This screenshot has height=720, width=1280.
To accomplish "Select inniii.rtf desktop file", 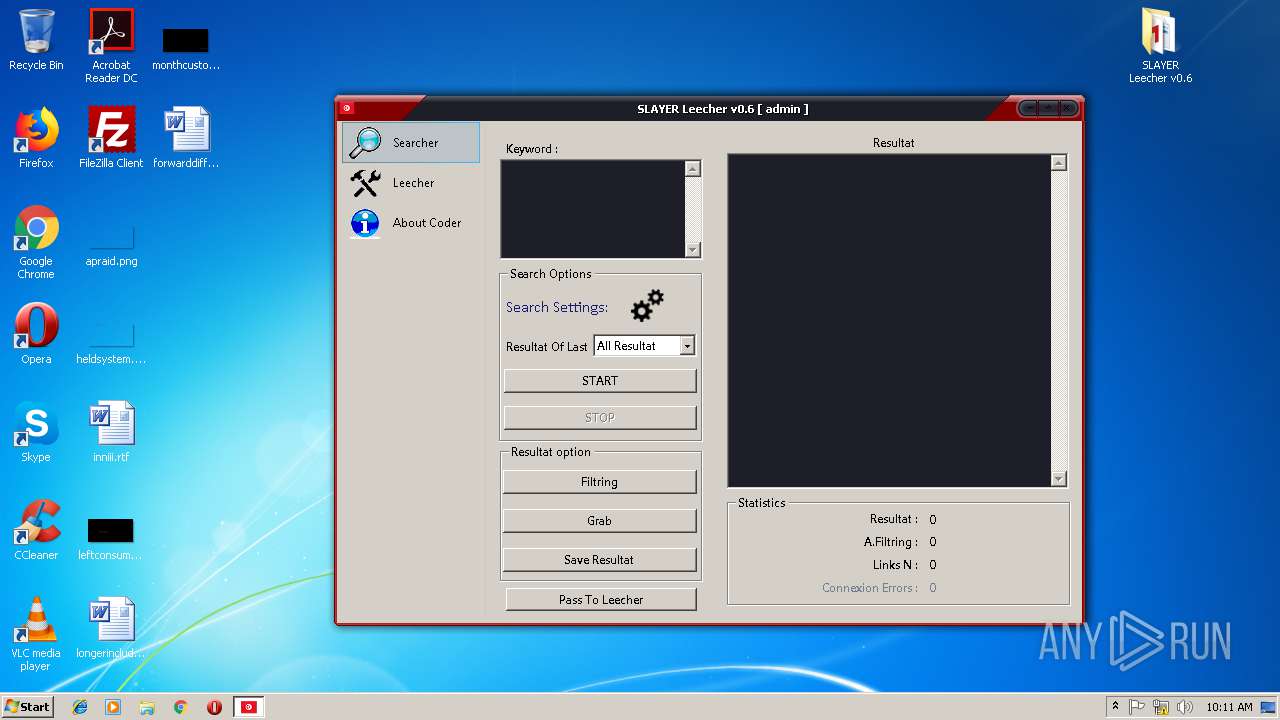I will point(111,432).
